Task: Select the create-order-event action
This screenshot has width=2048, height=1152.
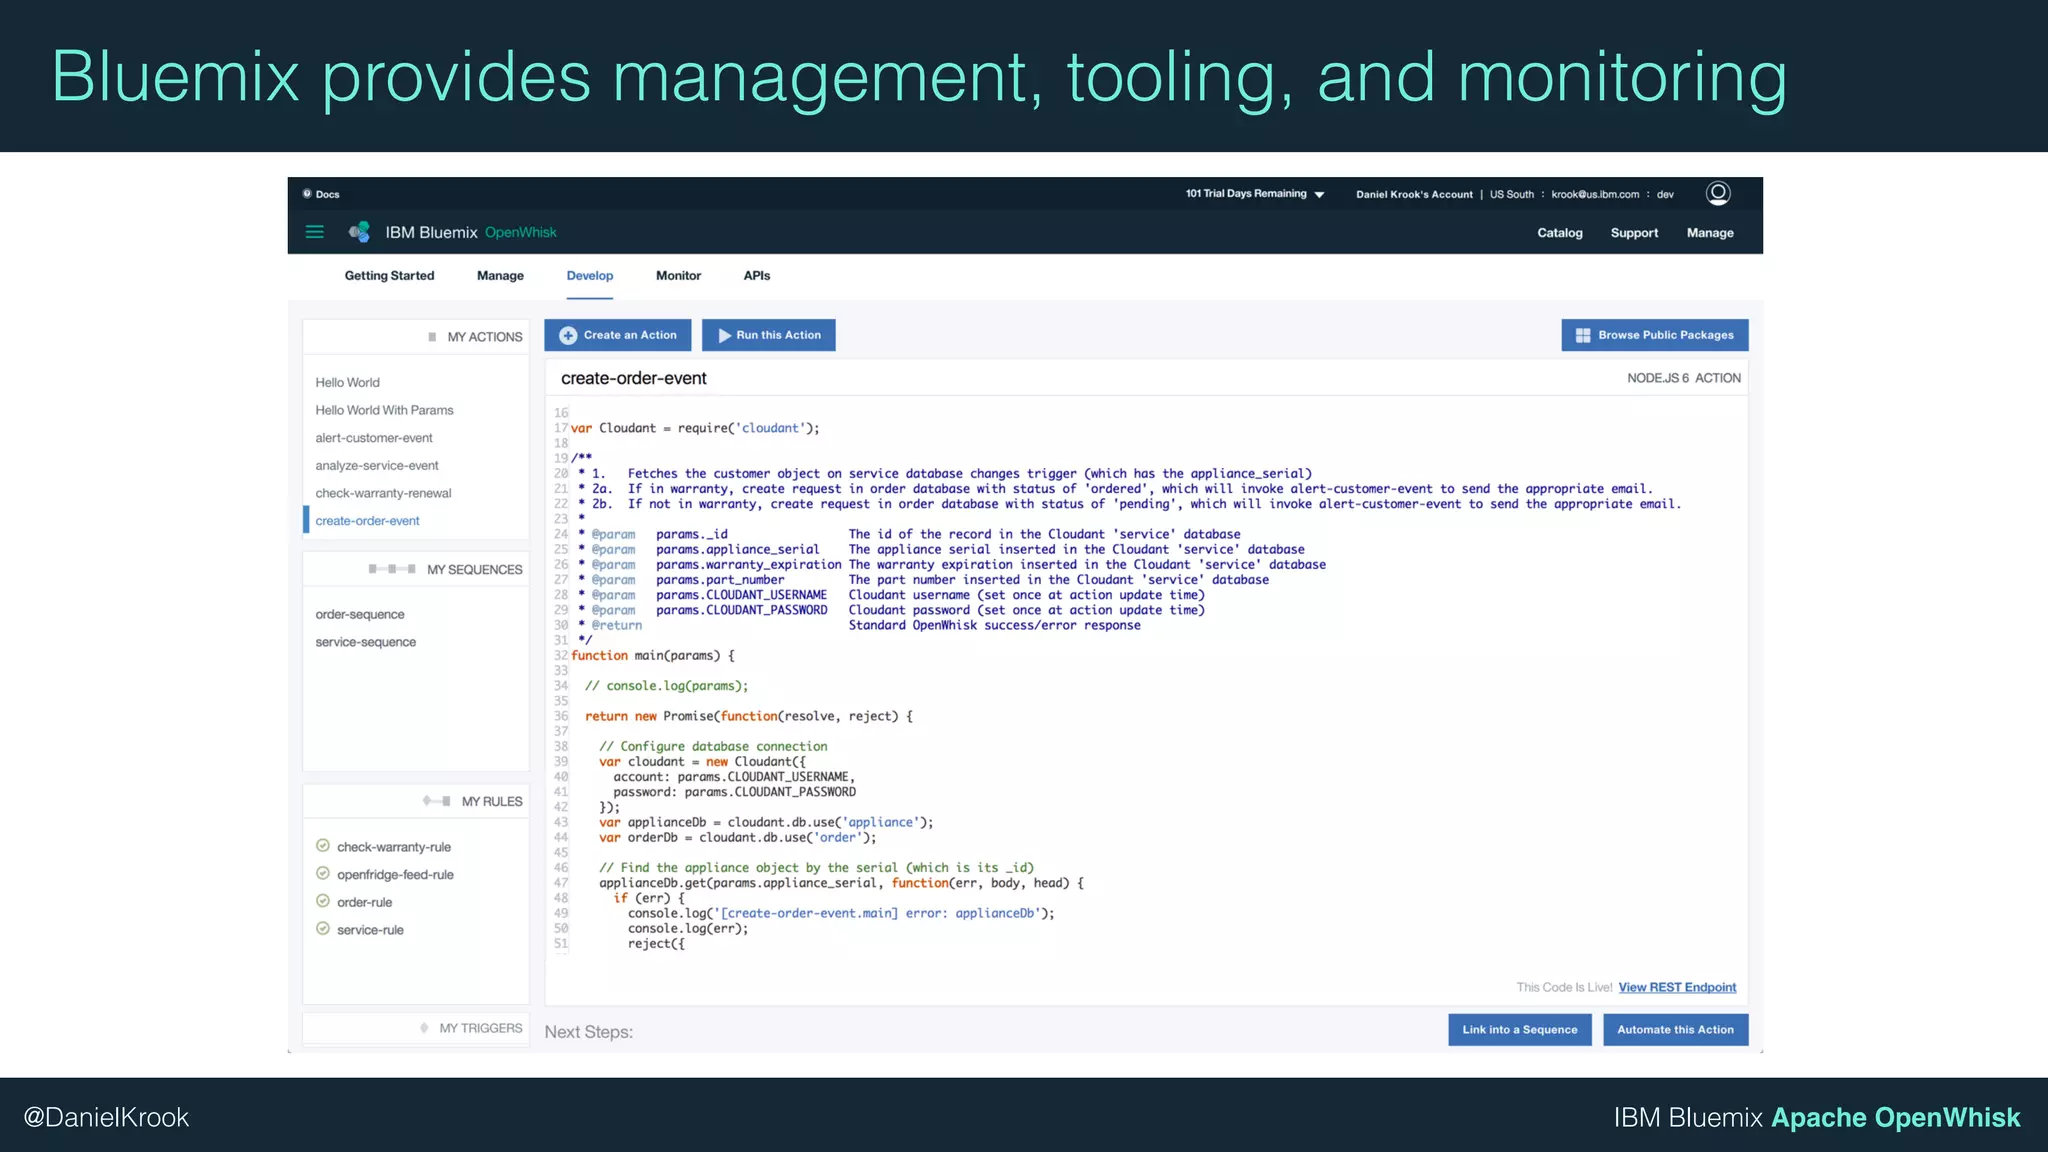Action: (367, 521)
